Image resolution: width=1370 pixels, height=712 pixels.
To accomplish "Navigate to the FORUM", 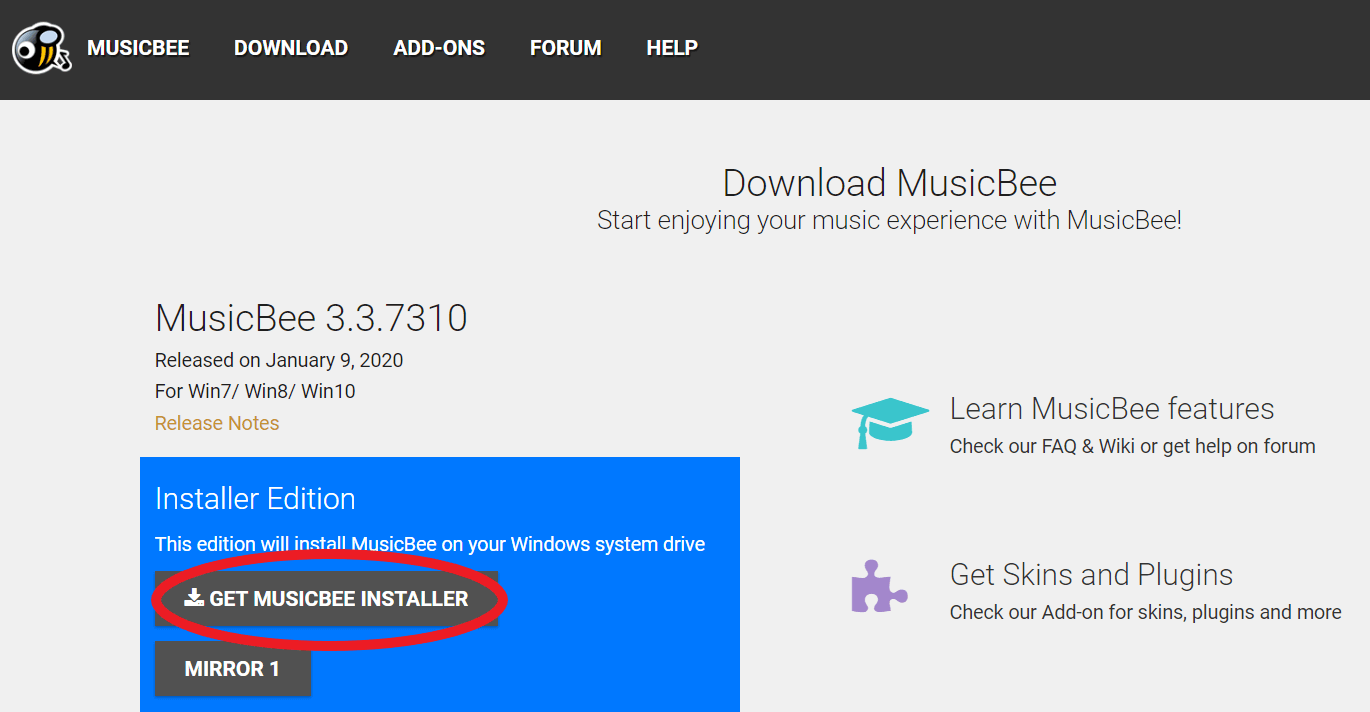I will point(565,48).
